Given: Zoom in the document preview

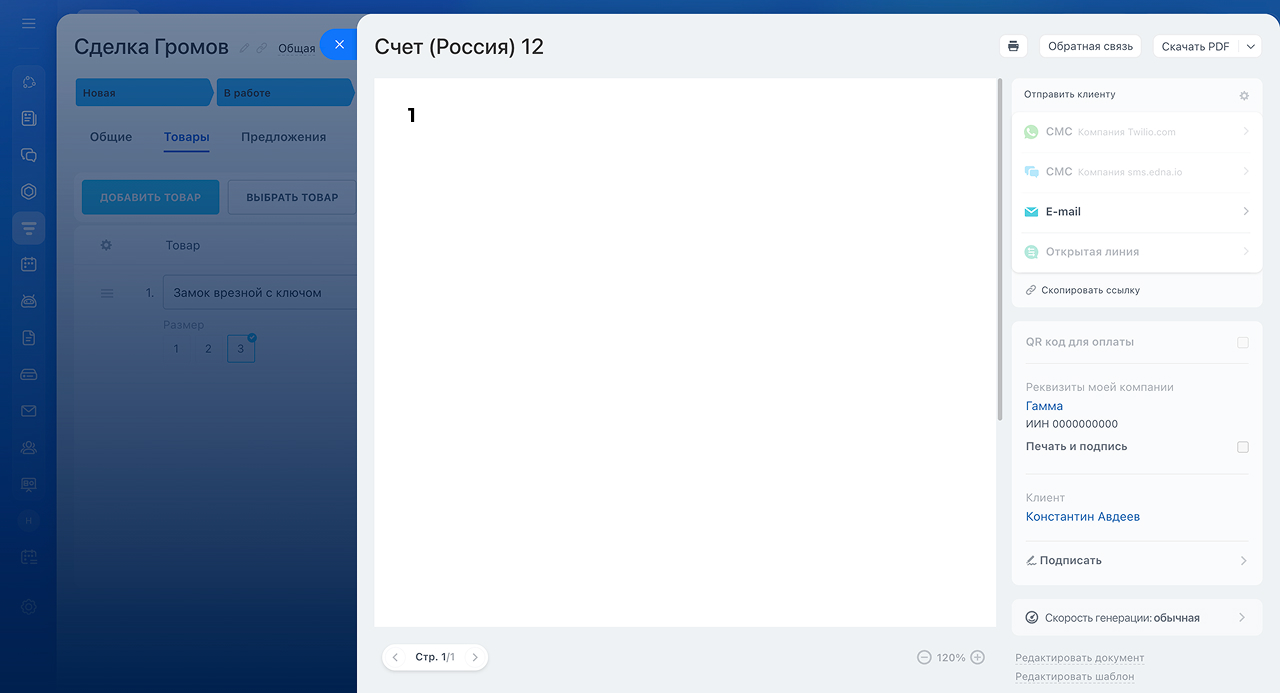Looking at the screenshot, I should [x=978, y=657].
